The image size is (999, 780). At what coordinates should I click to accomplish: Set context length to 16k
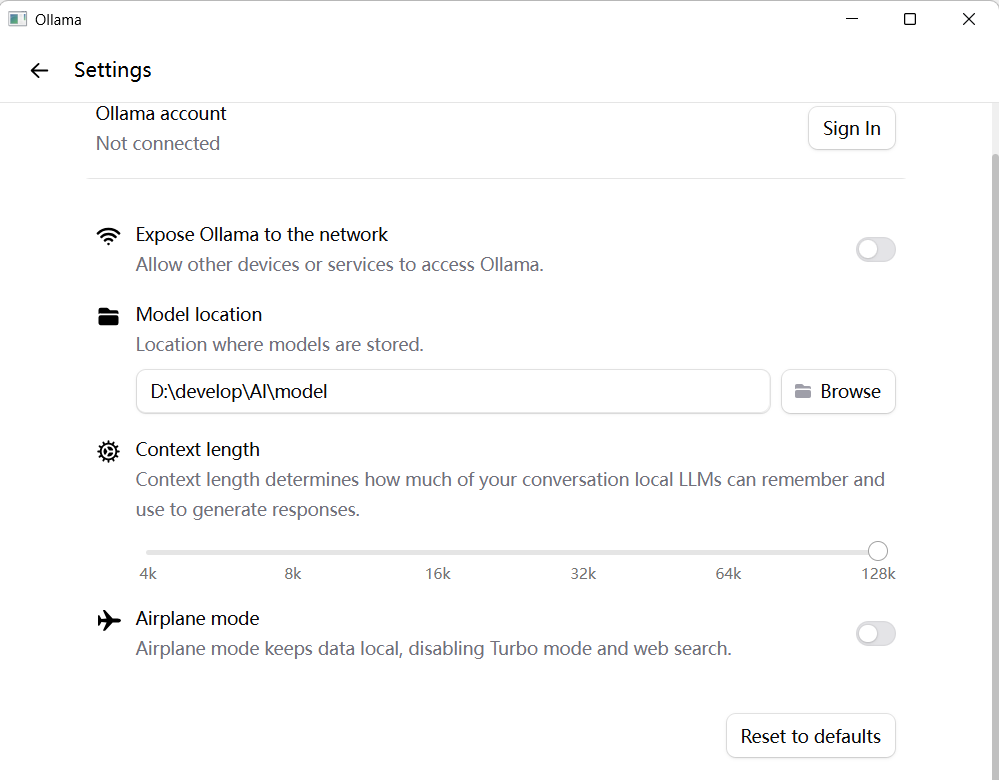[x=438, y=574]
